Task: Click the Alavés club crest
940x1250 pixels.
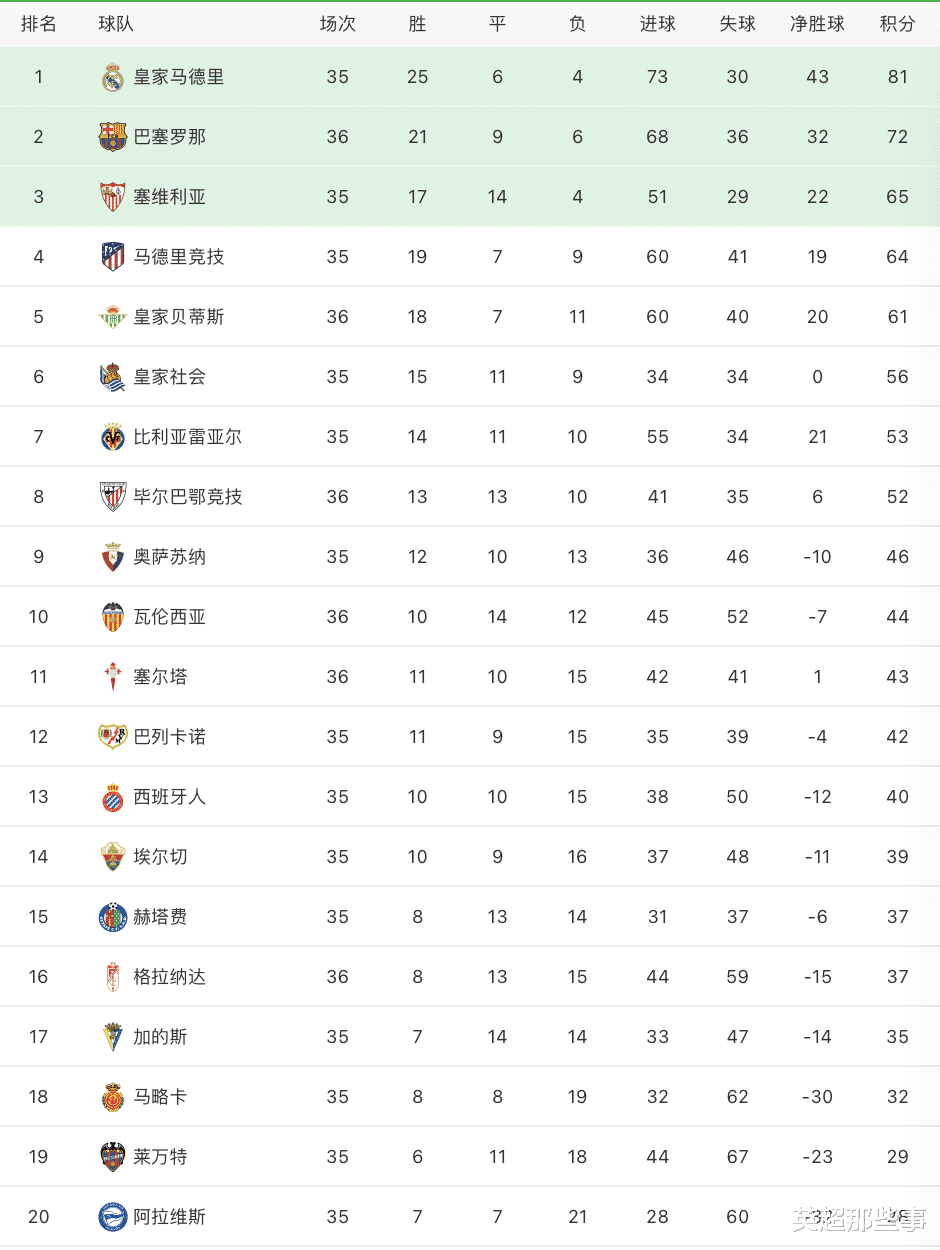Action: point(113,1217)
